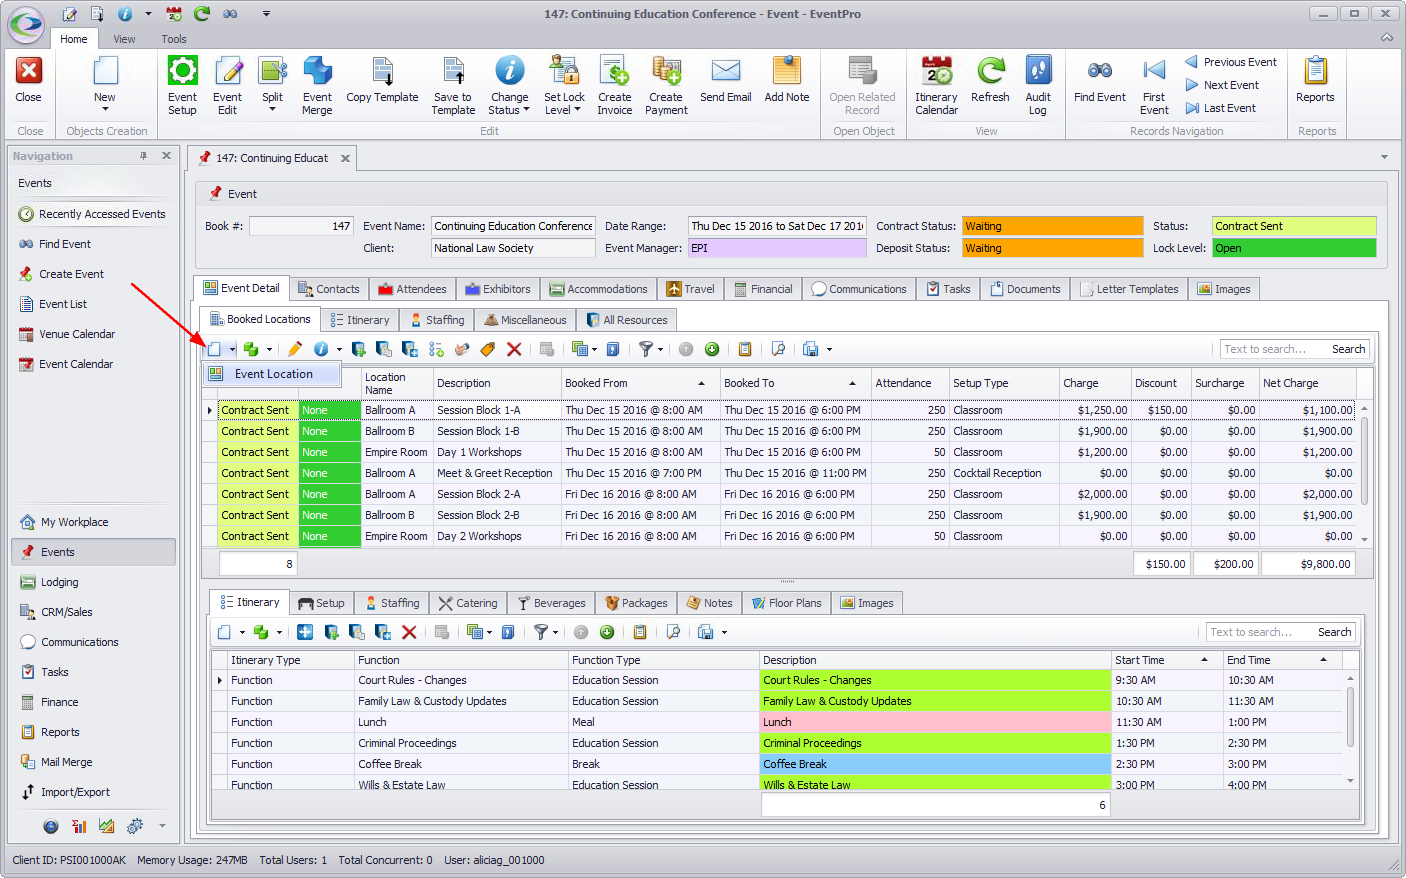Viewport: 1406px width, 878px height.
Task: Open Venue Calendar in navigation
Action: (67, 334)
